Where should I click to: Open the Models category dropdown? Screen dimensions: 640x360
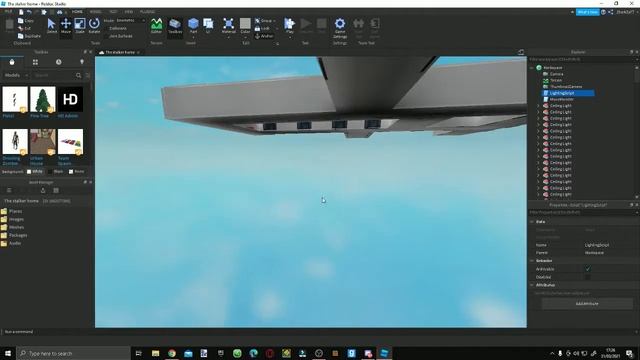click(16, 76)
